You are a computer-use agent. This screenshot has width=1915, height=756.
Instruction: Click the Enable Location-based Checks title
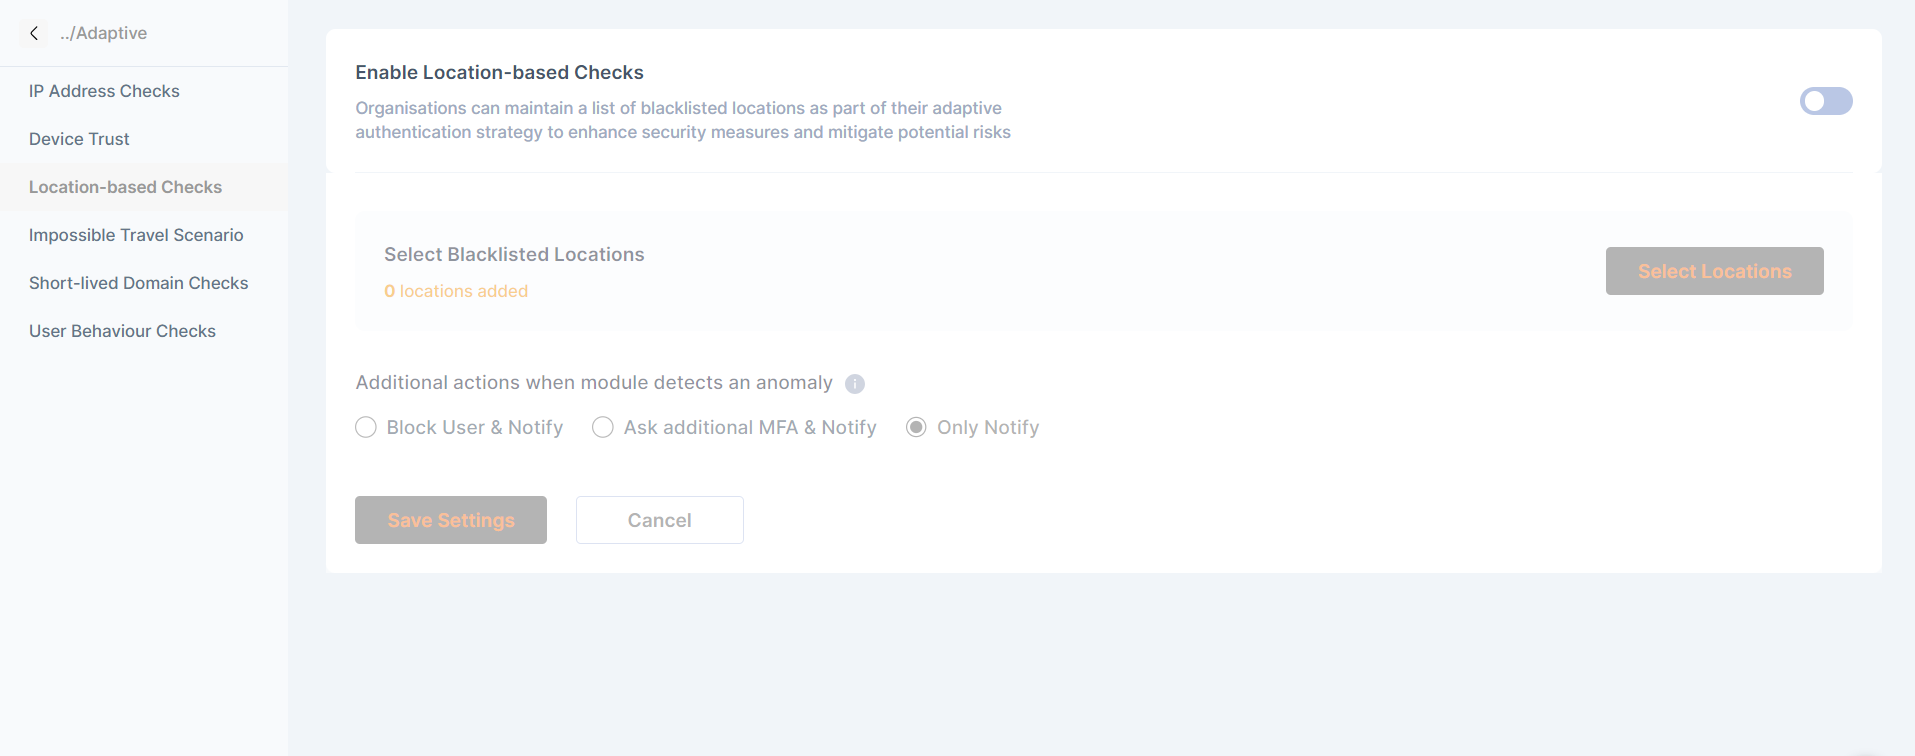(499, 73)
